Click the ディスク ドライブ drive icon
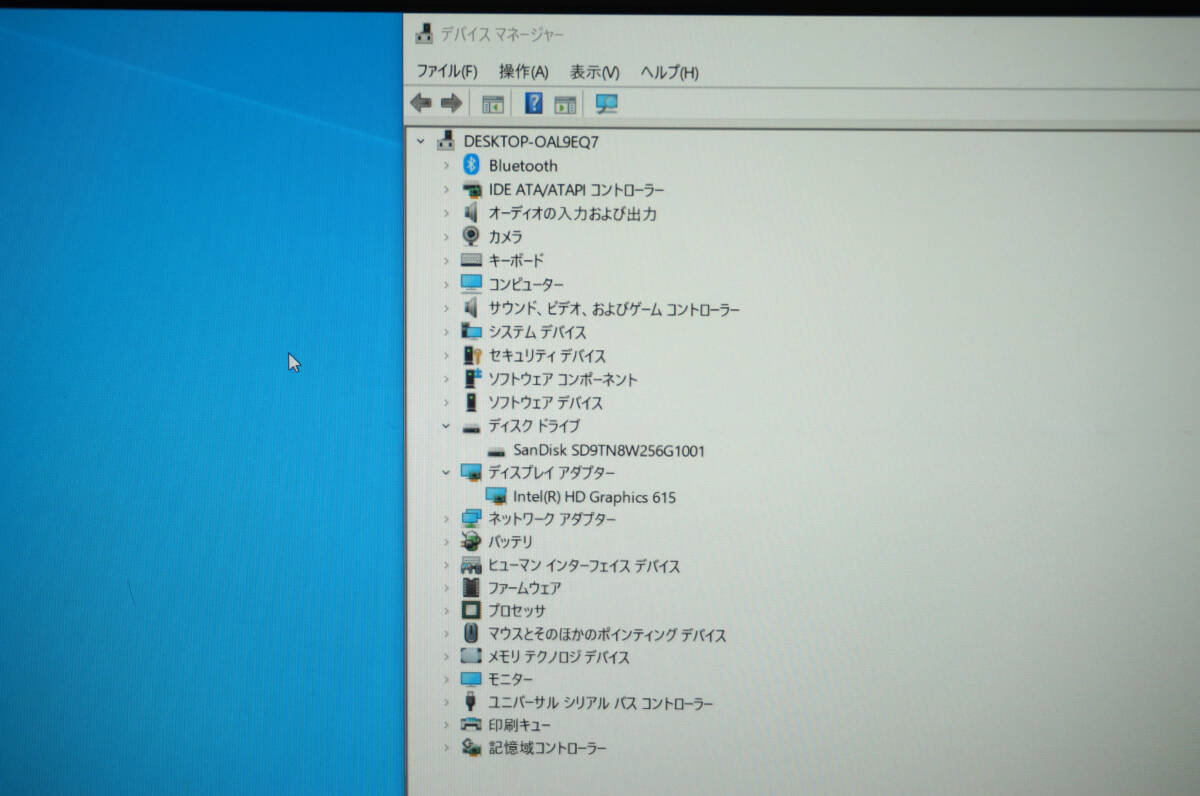The image size is (1200, 796). pyautogui.click(x=471, y=427)
